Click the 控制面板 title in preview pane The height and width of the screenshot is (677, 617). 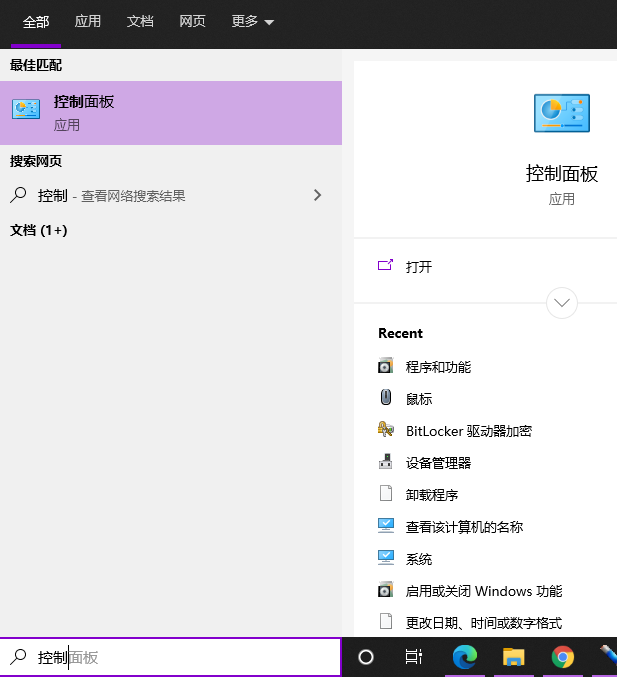(562, 174)
